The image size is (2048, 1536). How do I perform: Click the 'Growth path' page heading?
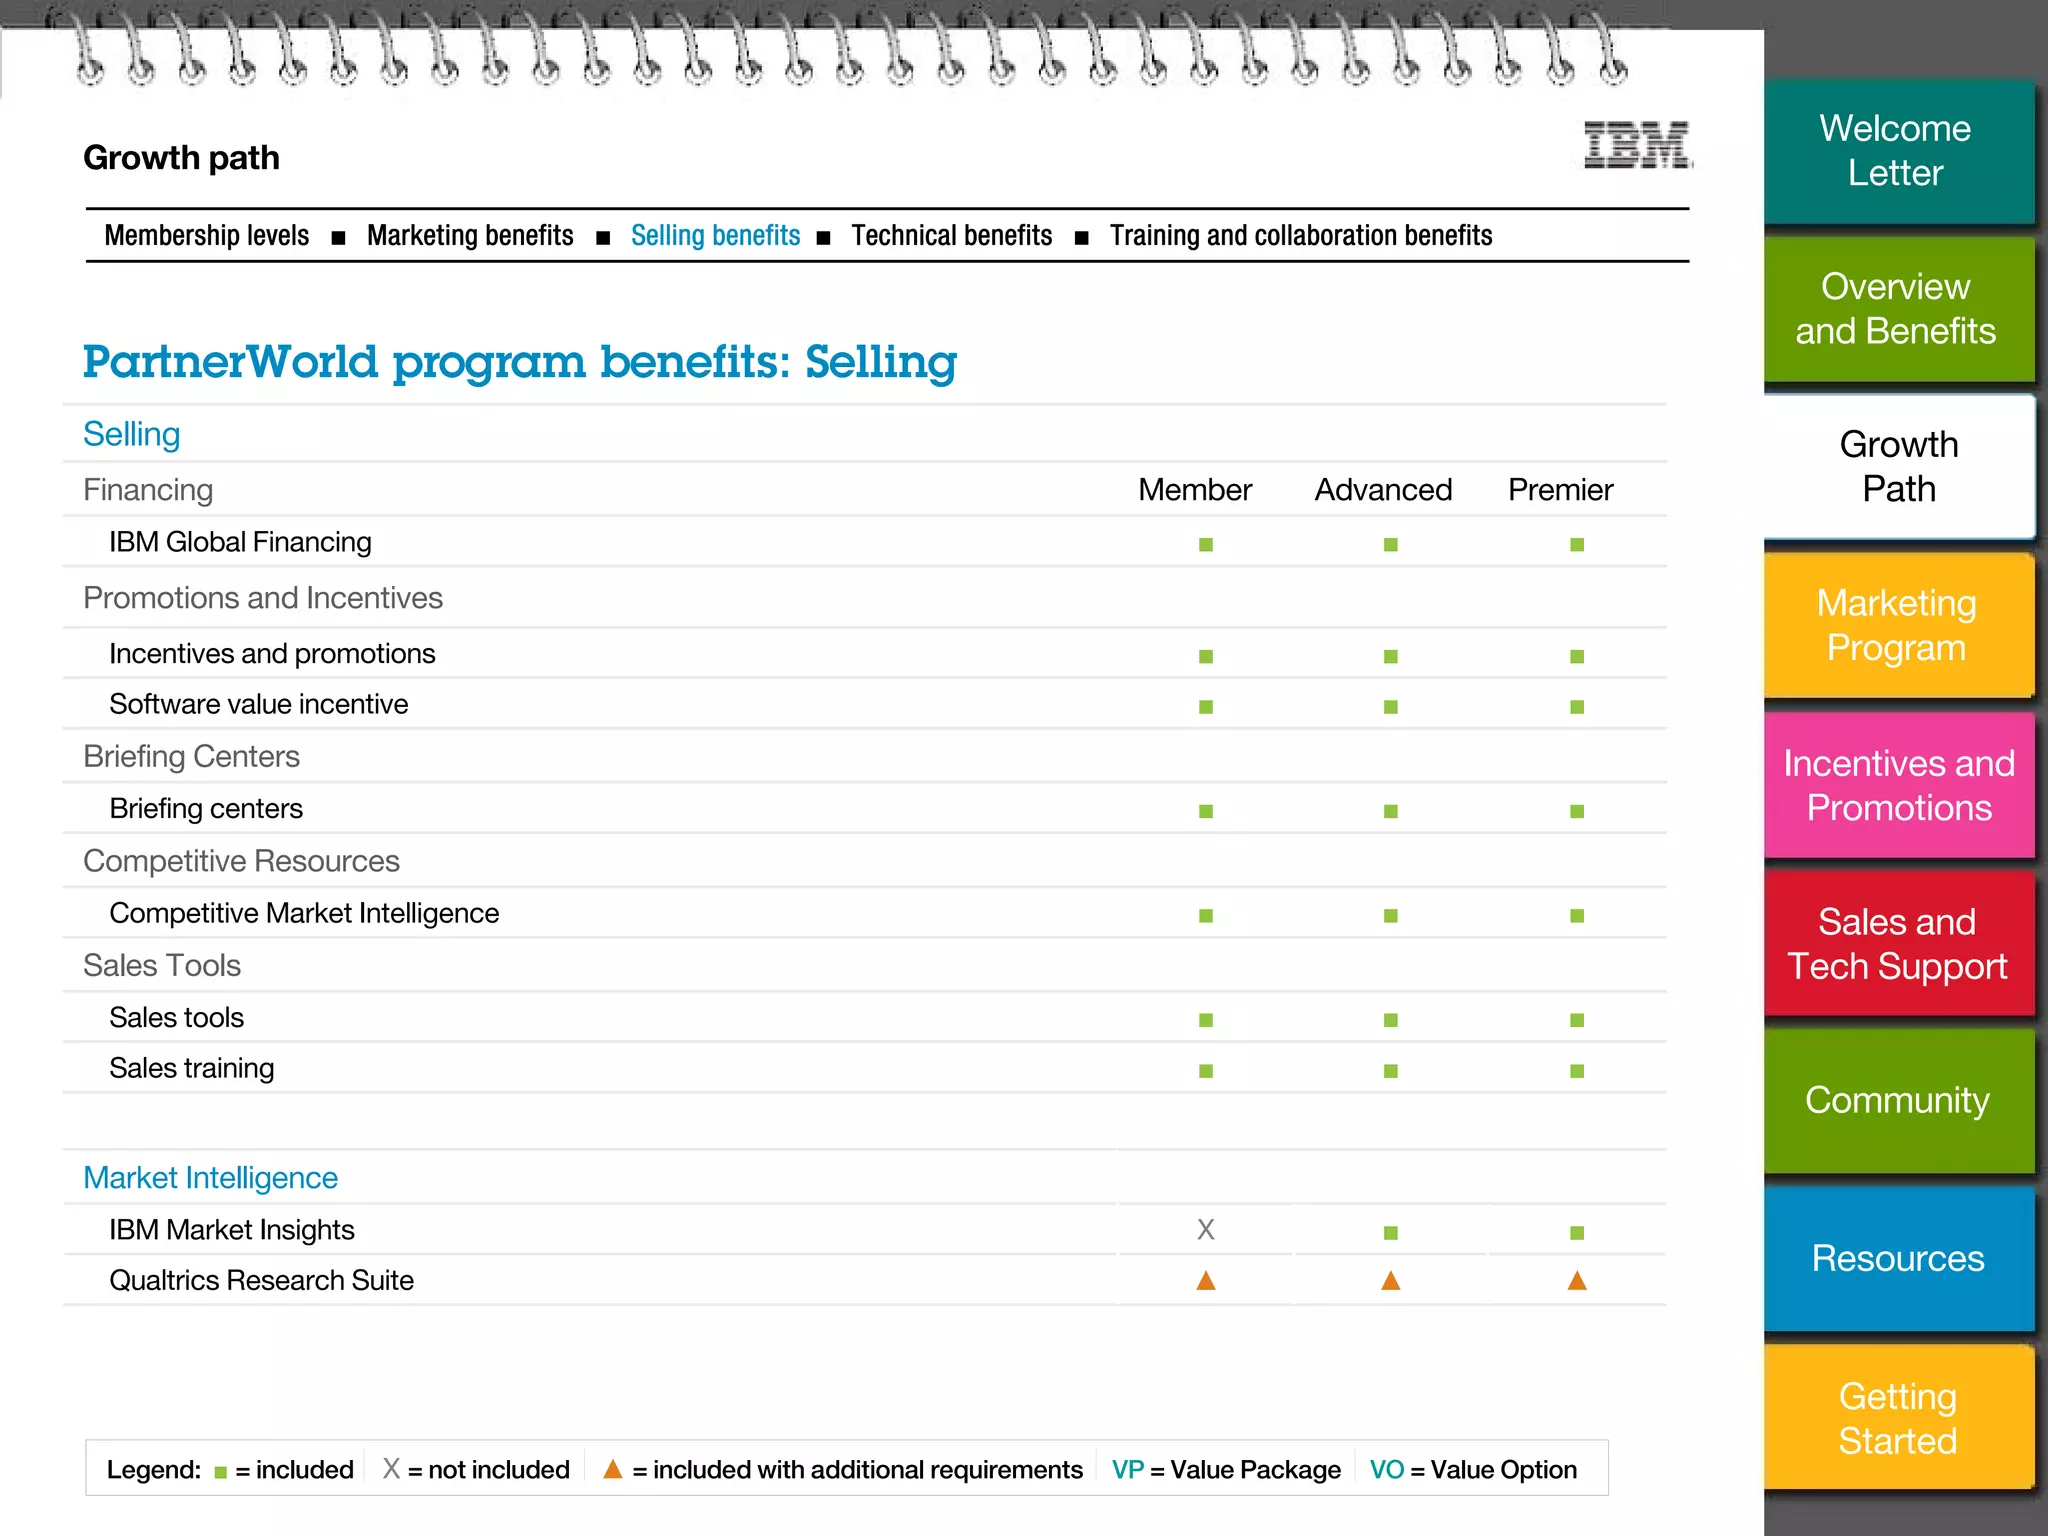pos(181,158)
